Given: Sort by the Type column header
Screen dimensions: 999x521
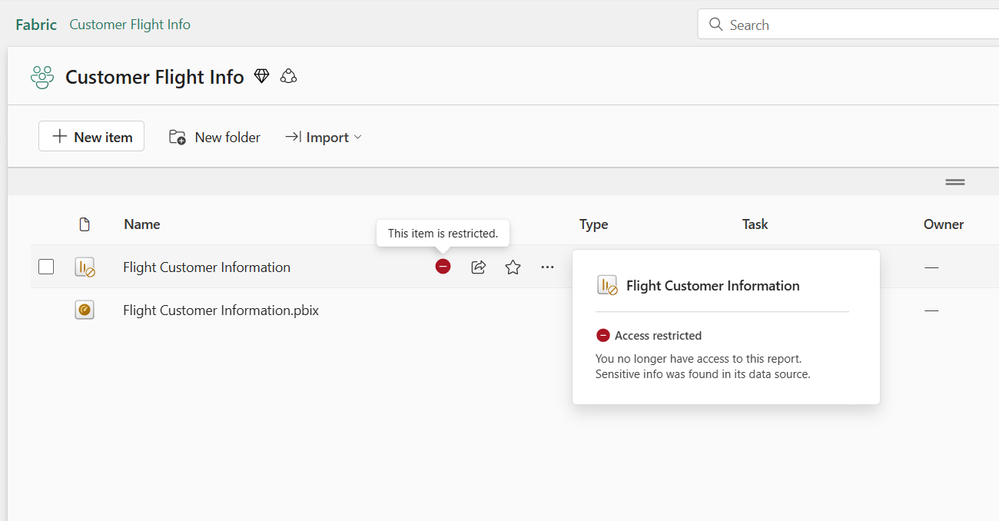Looking at the screenshot, I should (593, 224).
